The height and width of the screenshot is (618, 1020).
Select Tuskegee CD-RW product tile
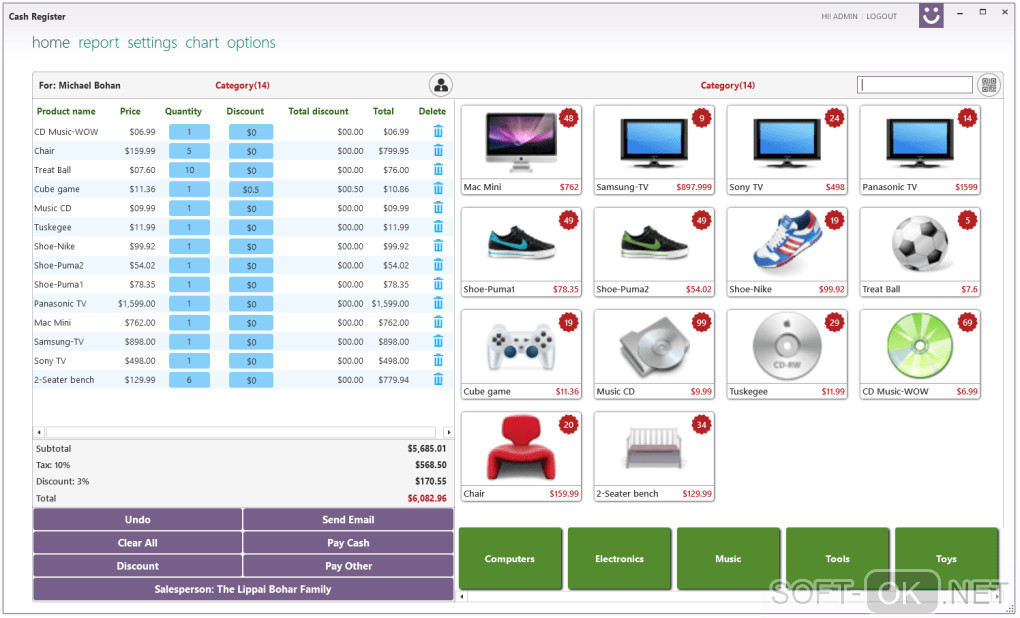(x=786, y=355)
